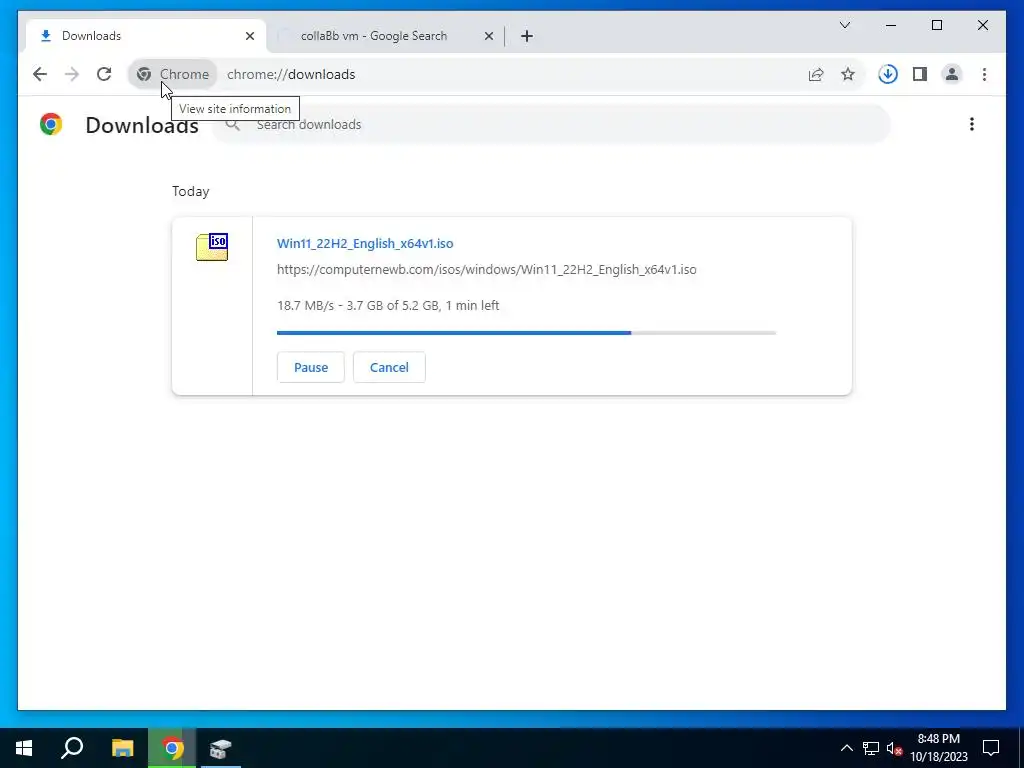
Task: Click the Chrome logo beside Downloads title
Action: click(51, 124)
